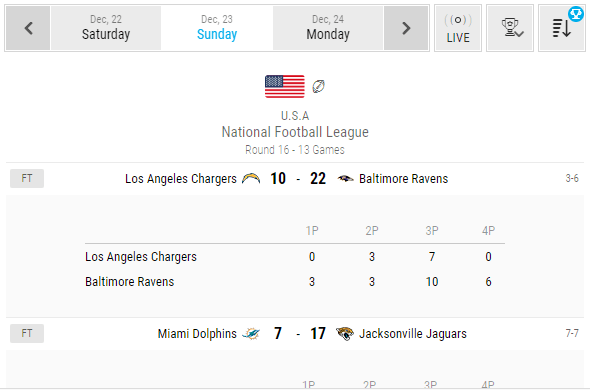This screenshot has width=590, height=390.
Task: Go to next day with right arrow
Action: (x=406, y=28)
